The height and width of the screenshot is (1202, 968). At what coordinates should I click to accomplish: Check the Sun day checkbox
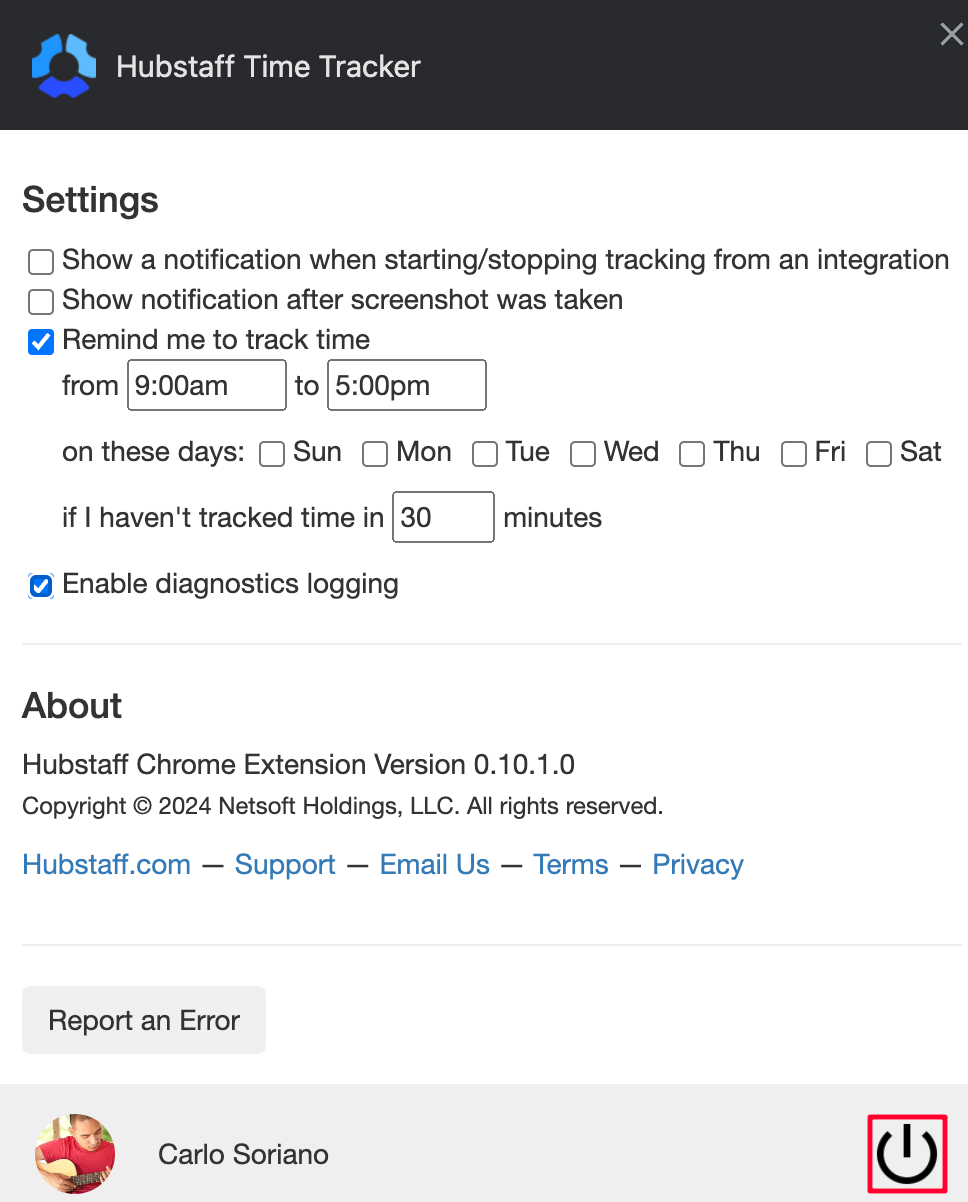272,454
